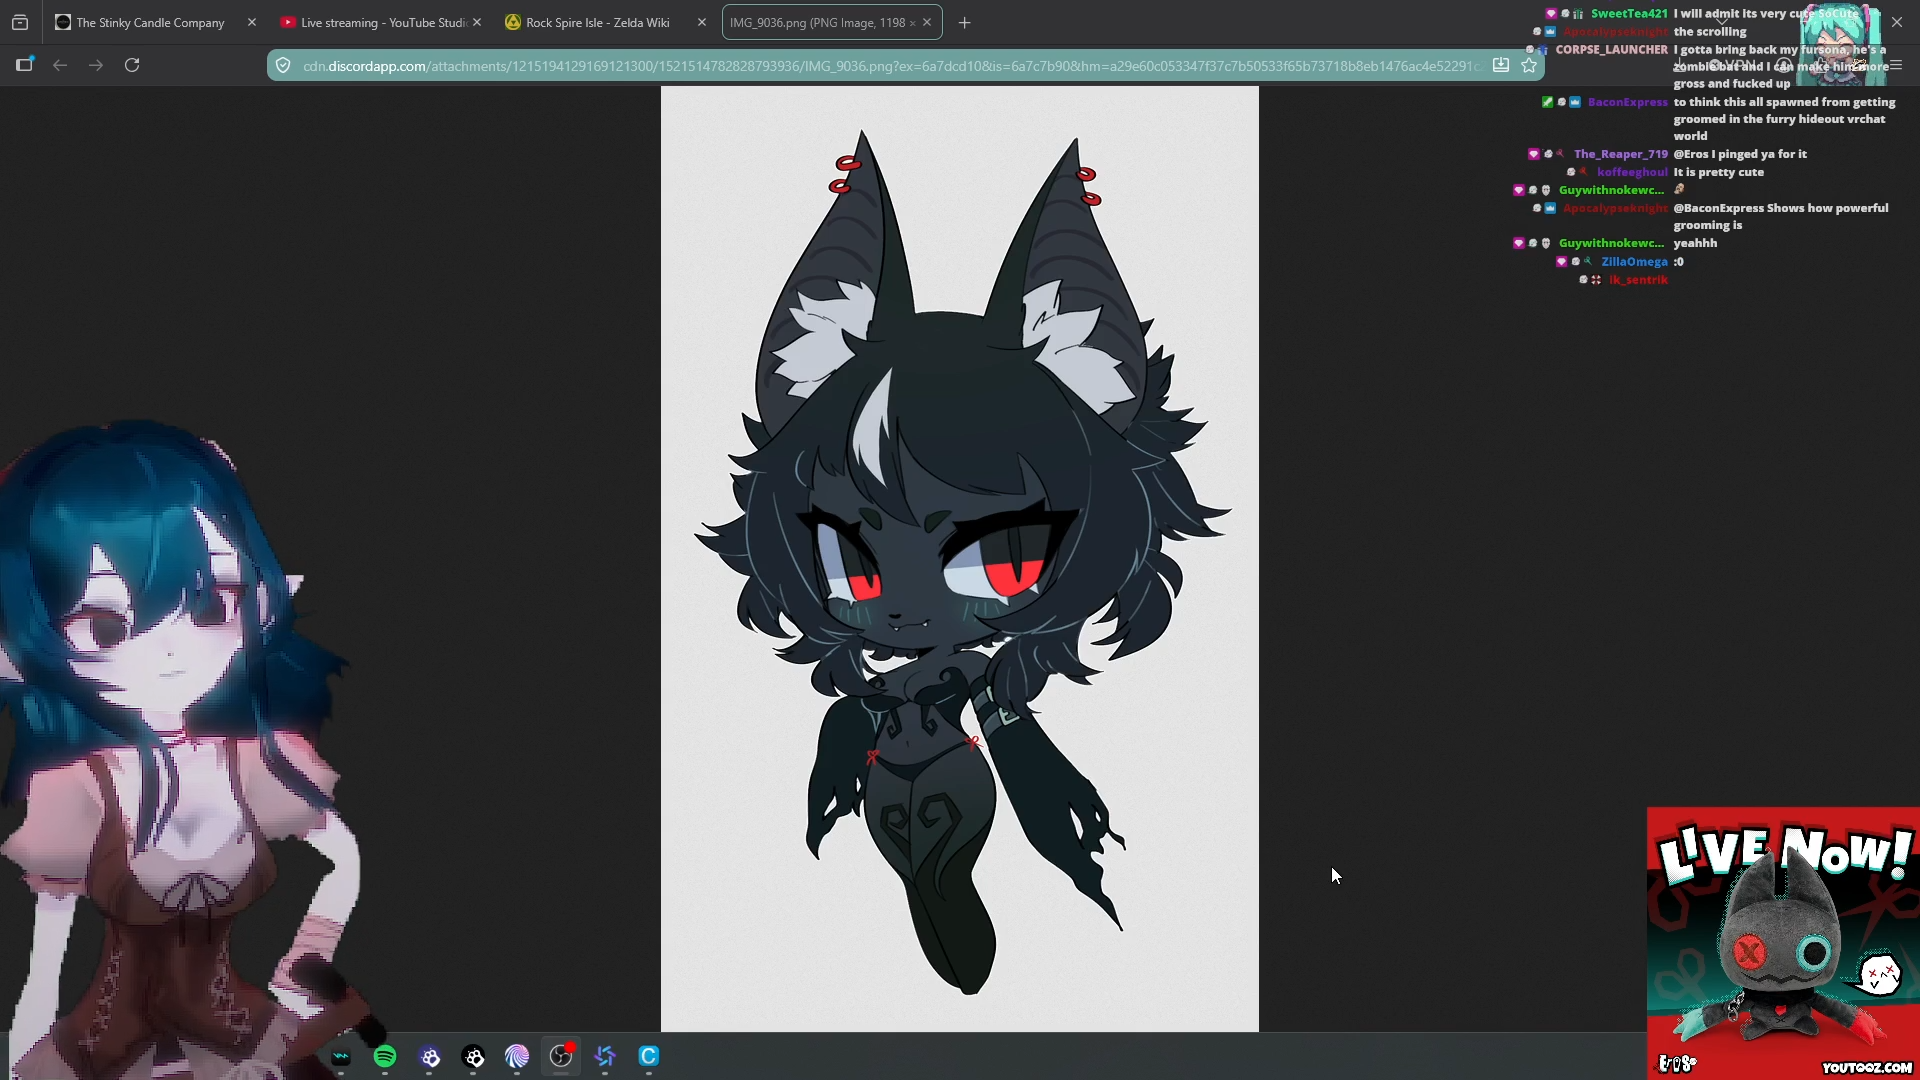The image size is (1920, 1080).
Task: Click the YOUTOOZ.COM text in the overlay
Action: coord(1866,1067)
